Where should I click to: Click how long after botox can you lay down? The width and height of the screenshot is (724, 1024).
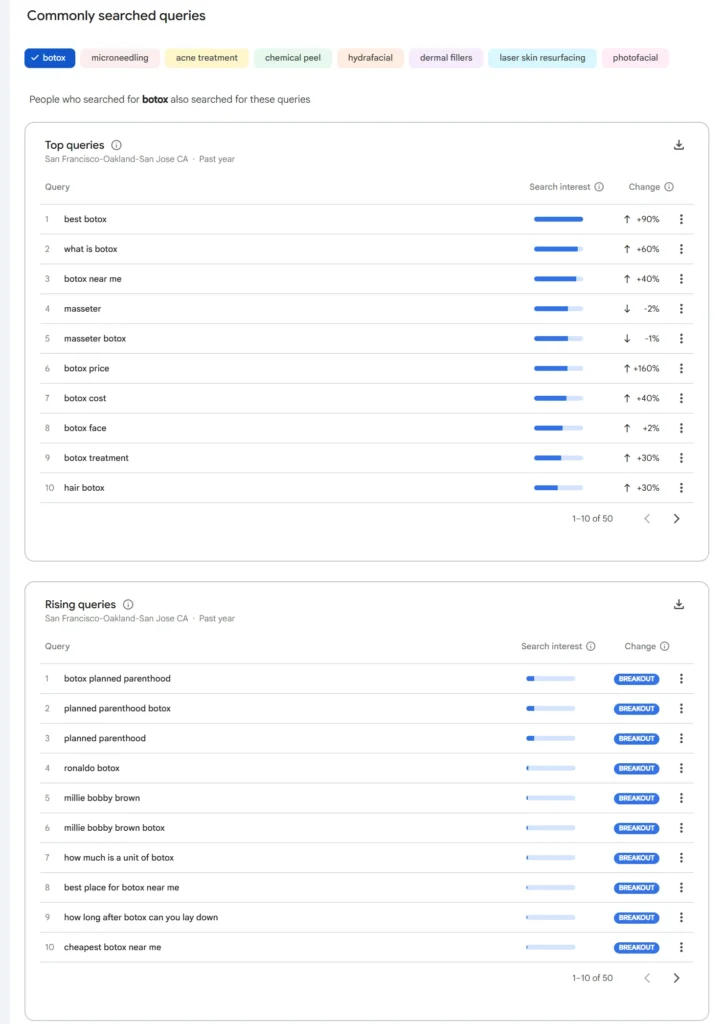coord(141,917)
